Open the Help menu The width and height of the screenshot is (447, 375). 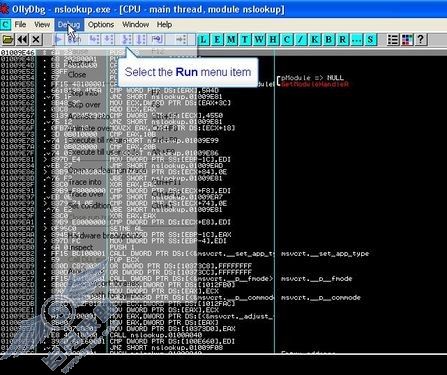click(164, 25)
